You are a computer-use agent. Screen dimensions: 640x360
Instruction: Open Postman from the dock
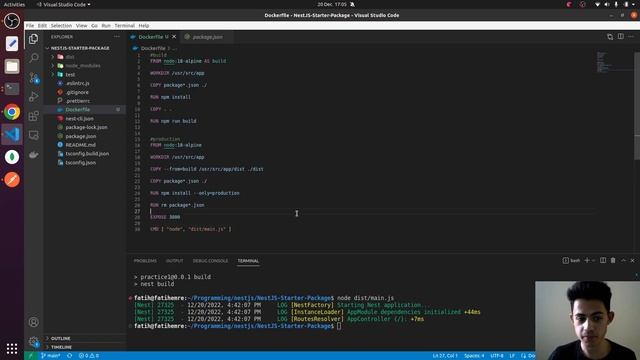click(12, 180)
